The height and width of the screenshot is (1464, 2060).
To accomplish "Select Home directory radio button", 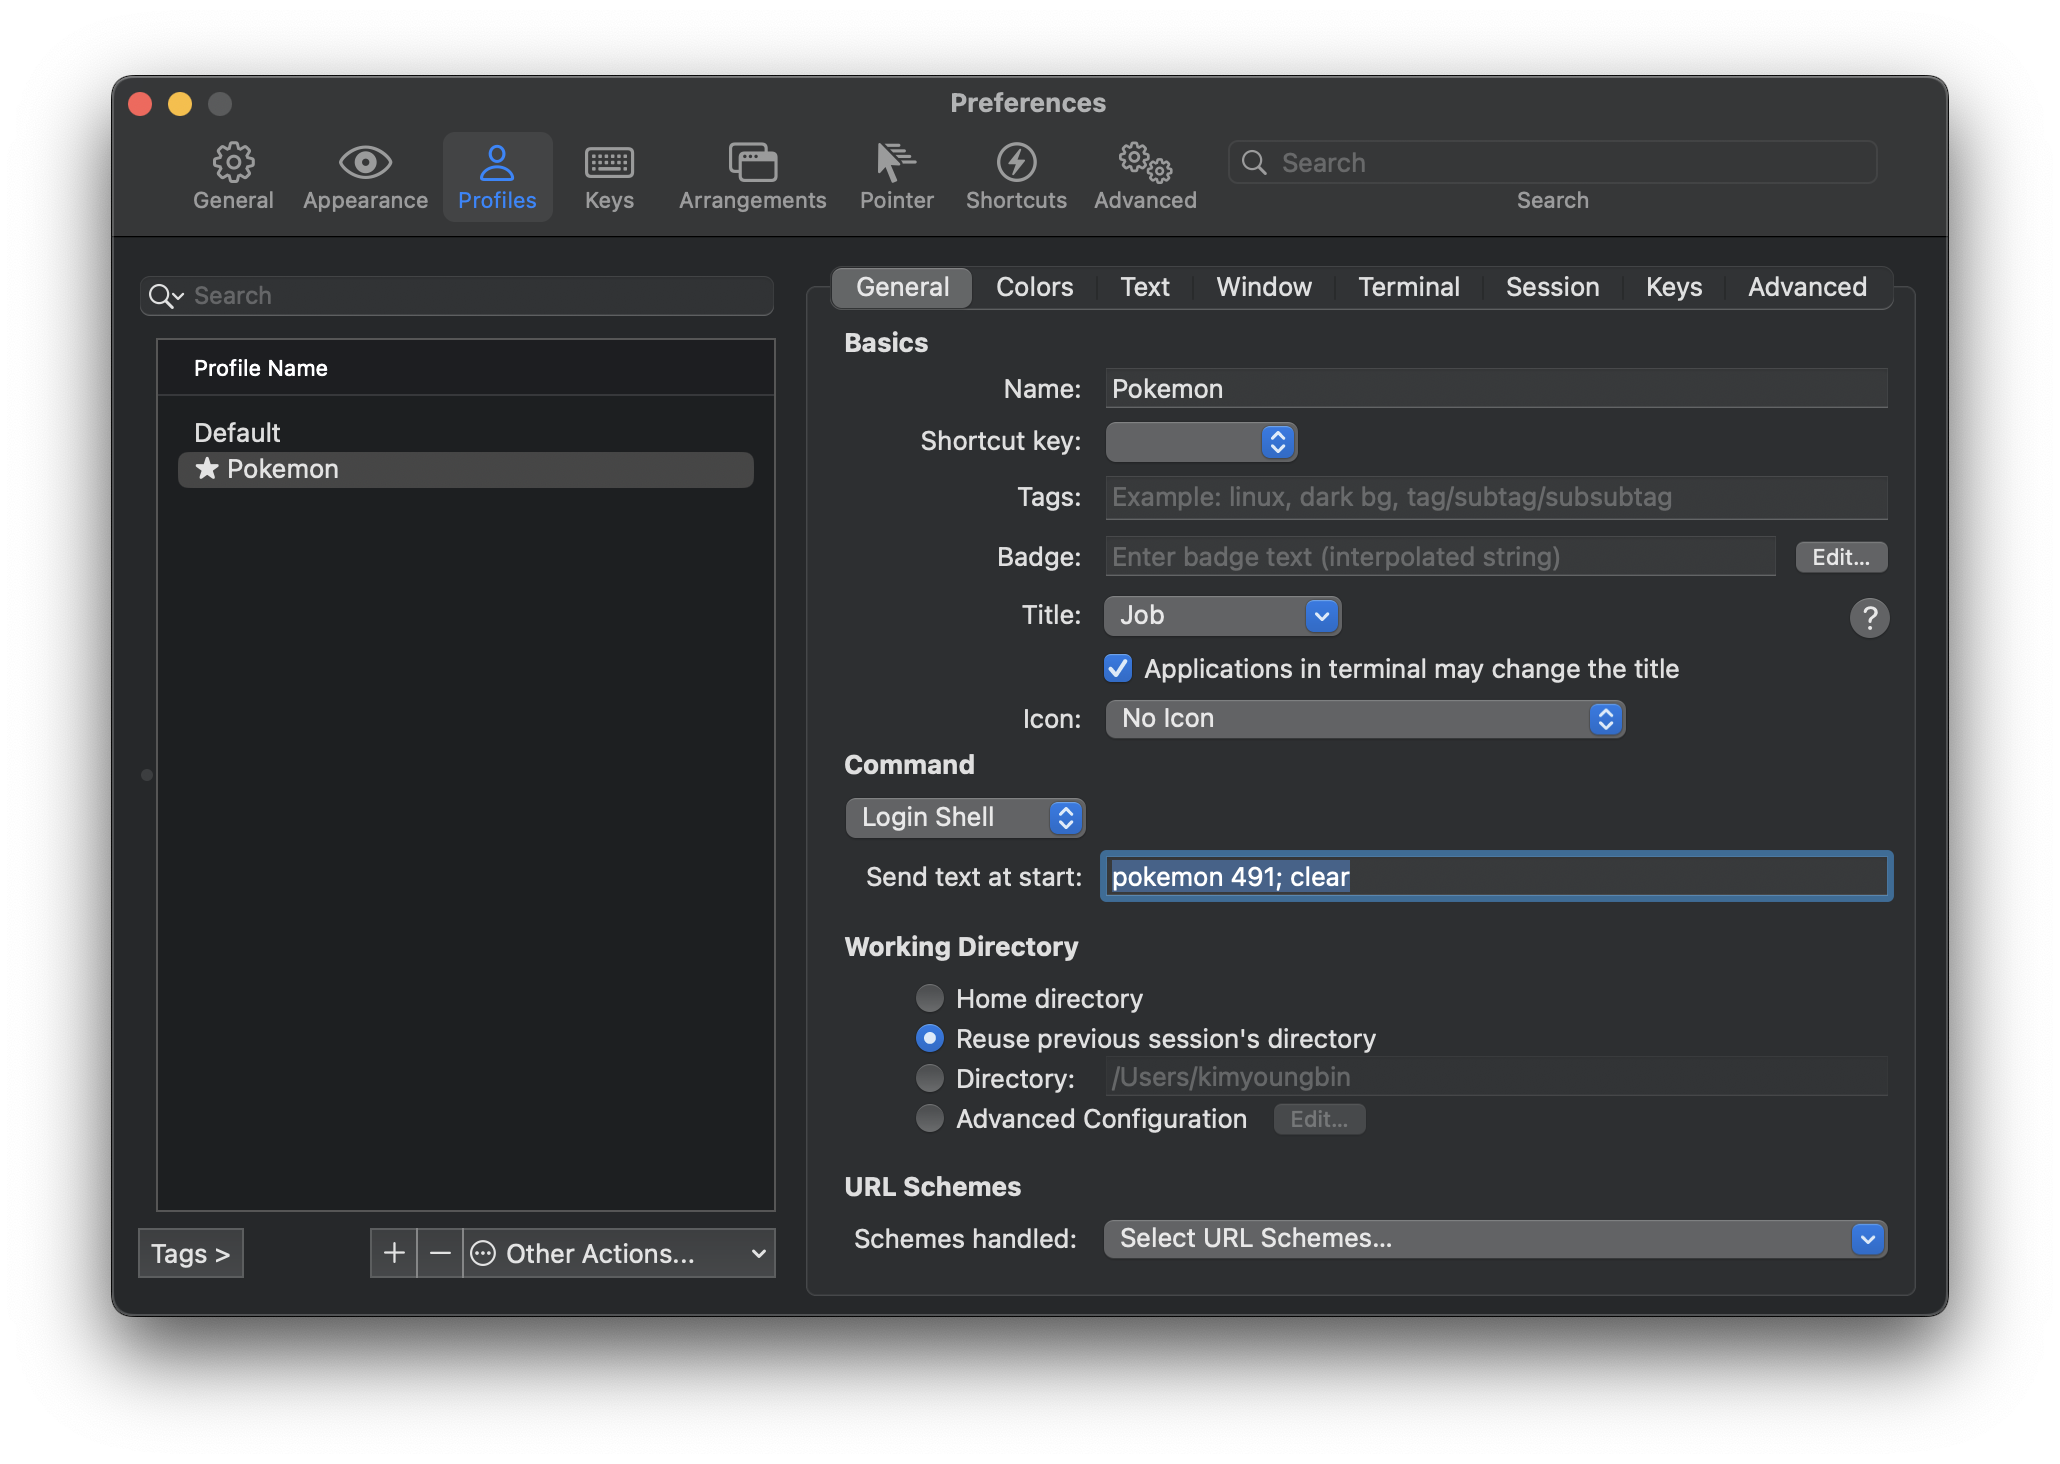I will (x=930, y=998).
